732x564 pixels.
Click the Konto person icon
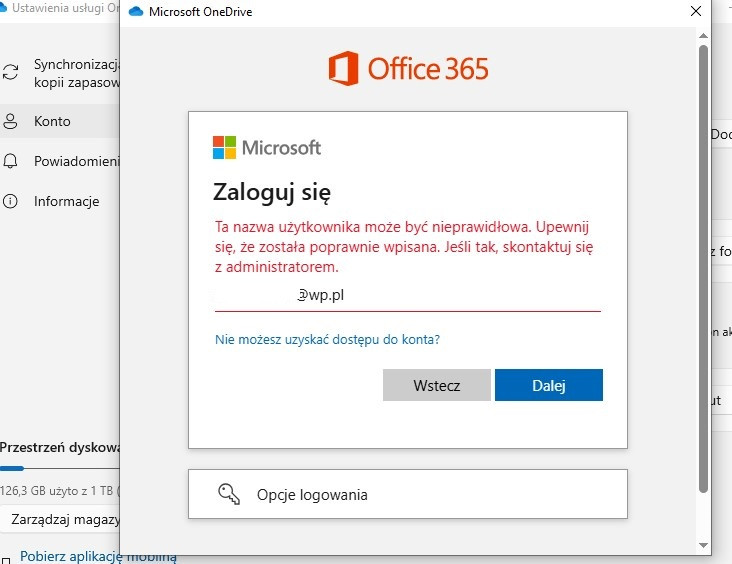(x=10, y=121)
